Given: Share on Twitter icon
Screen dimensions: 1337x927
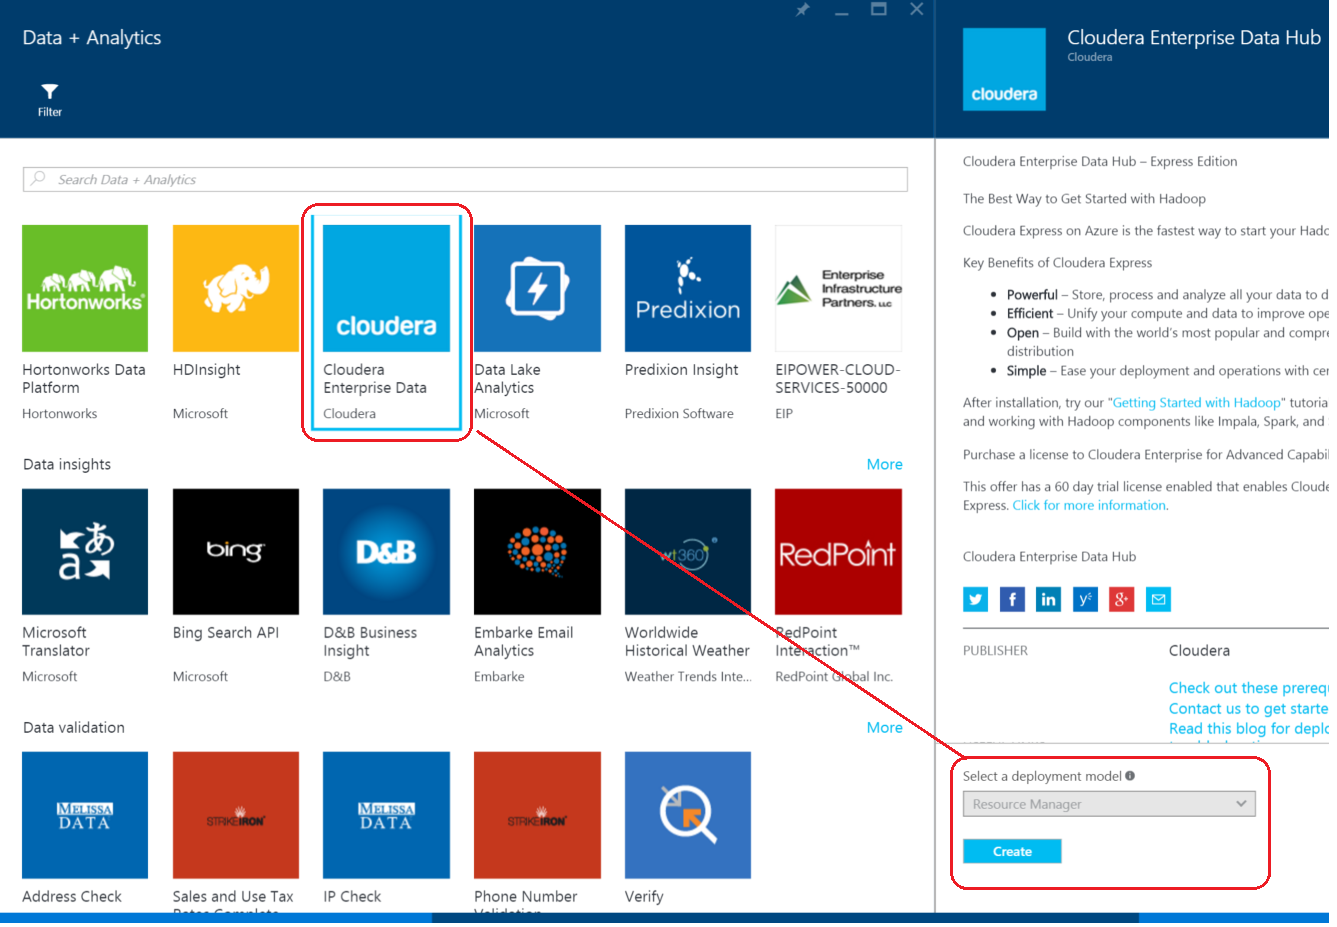Looking at the screenshot, I should coord(976,599).
